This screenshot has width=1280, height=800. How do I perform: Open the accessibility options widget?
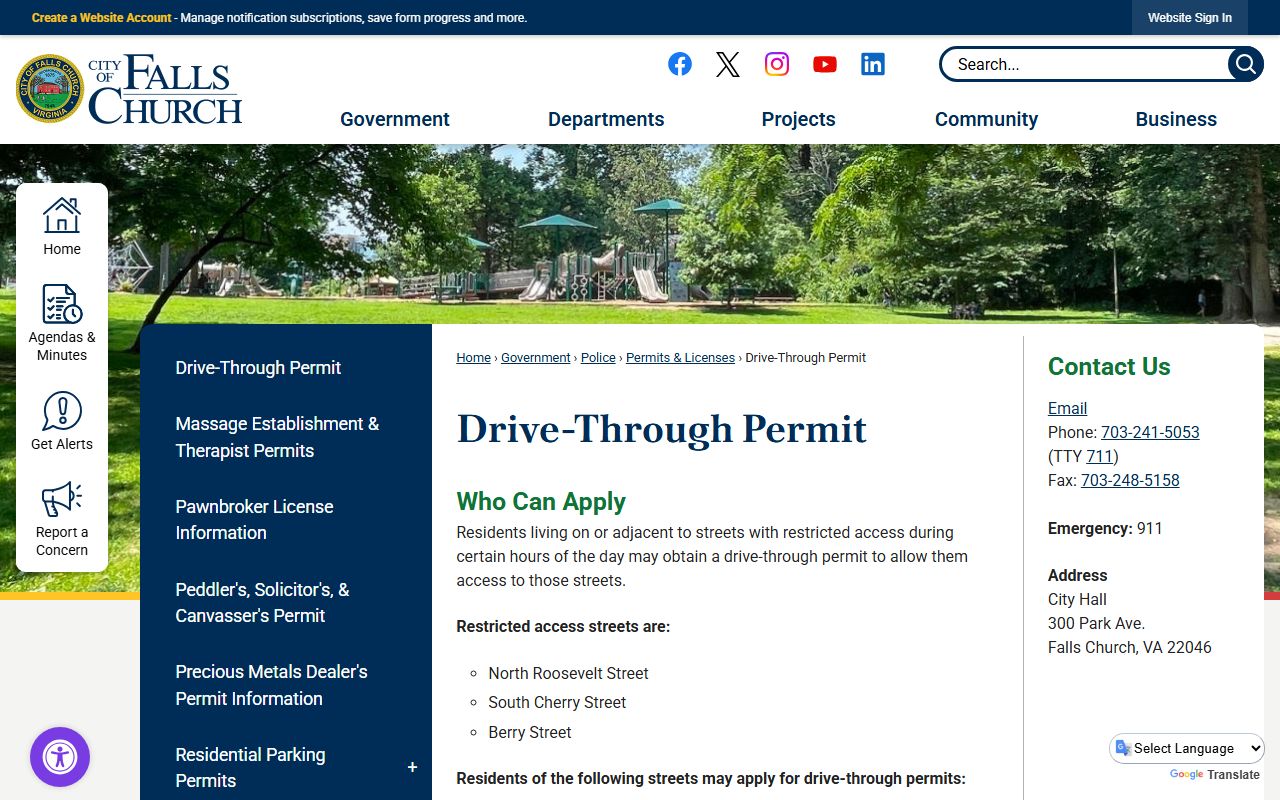(60, 757)
